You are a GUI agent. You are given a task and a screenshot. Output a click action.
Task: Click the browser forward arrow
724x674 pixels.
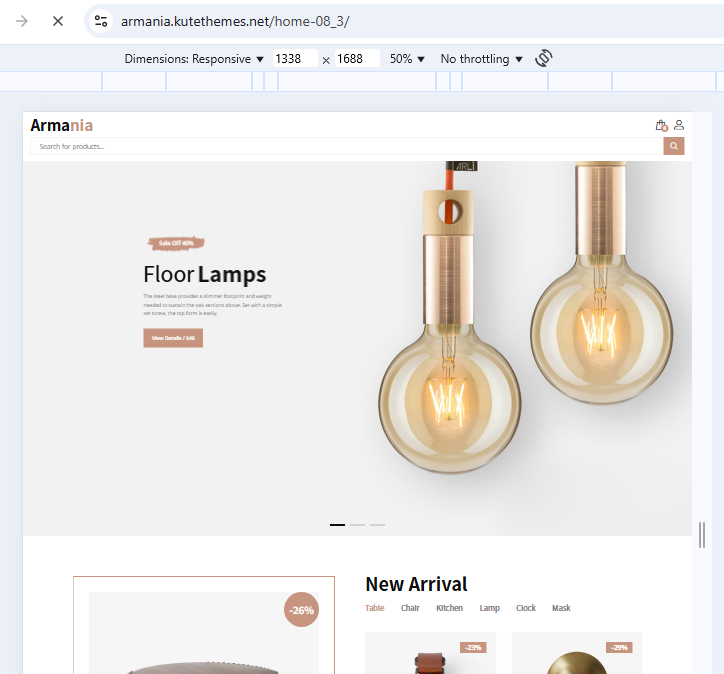22,21
